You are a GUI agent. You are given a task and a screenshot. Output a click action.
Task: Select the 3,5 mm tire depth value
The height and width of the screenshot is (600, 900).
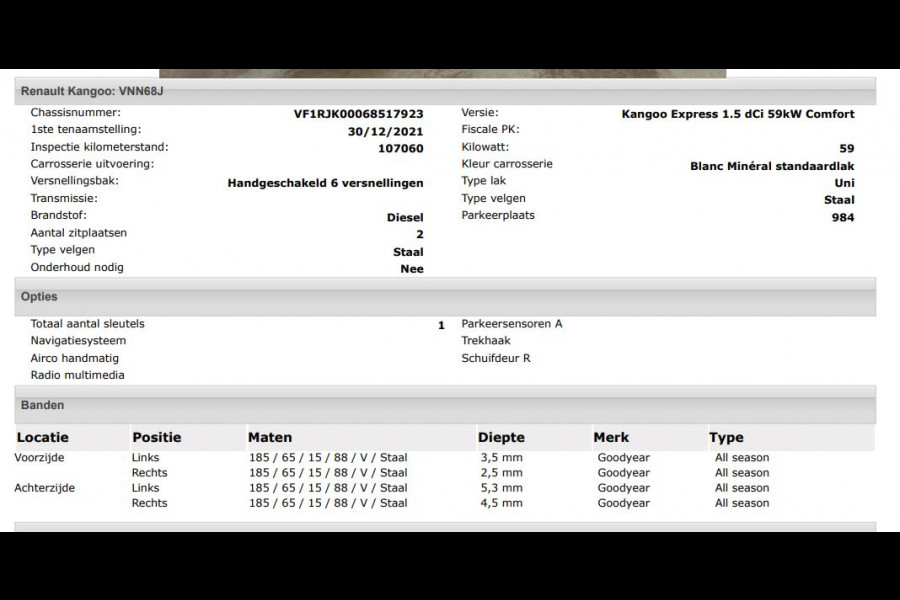[x=502, y=458]
